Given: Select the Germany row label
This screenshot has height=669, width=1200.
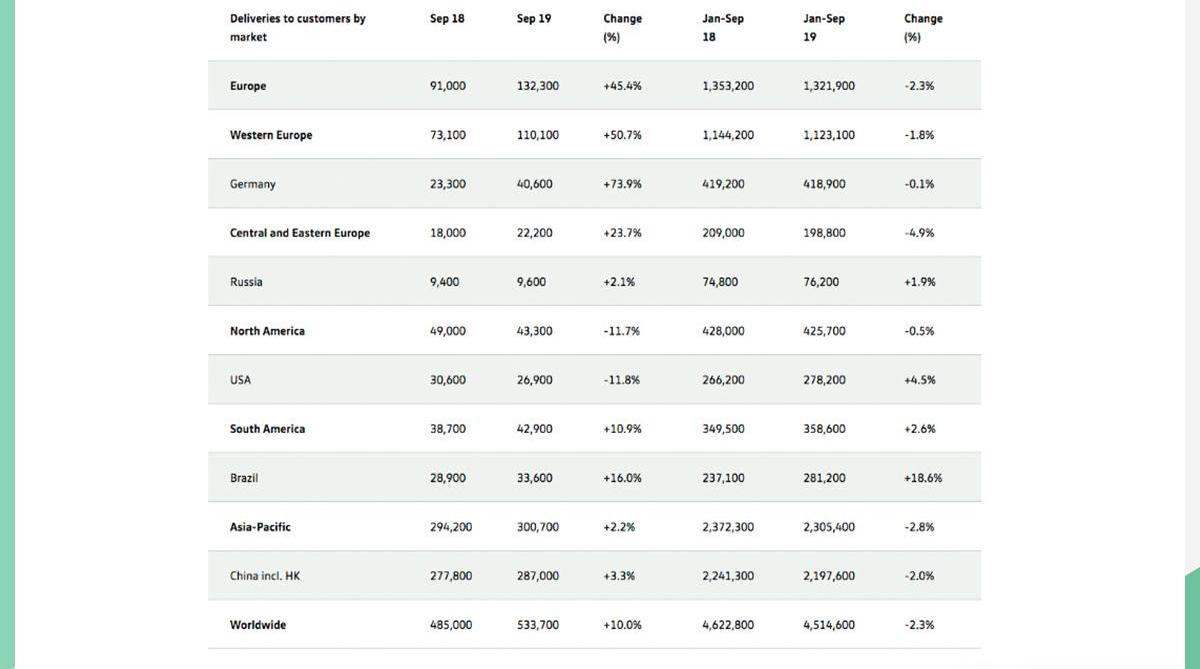Looking at the screenshot, I should tap(253, 184).
